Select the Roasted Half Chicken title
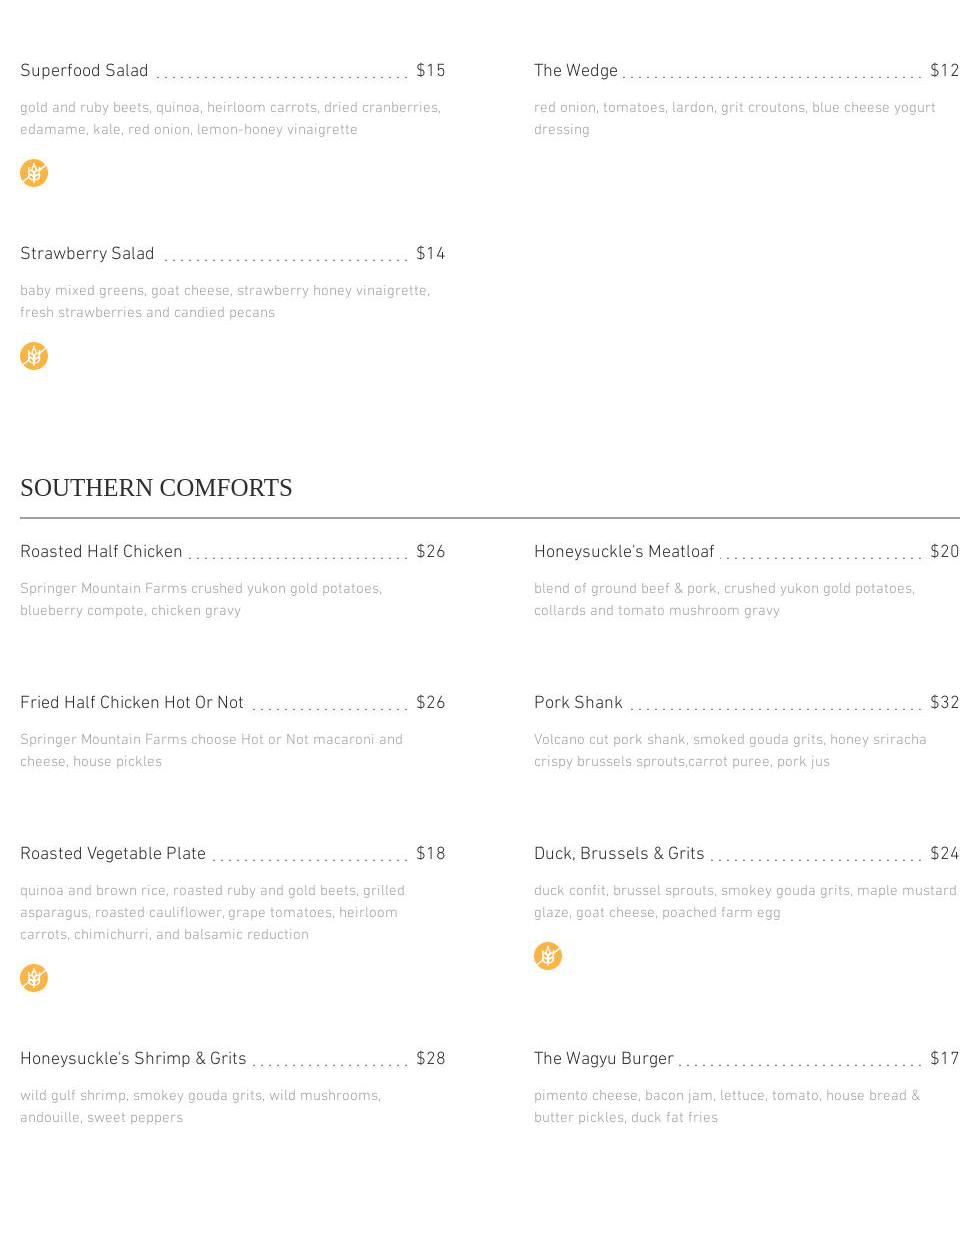The width and height of the screenshot is (965, 1235). click(x=101, y=552)
